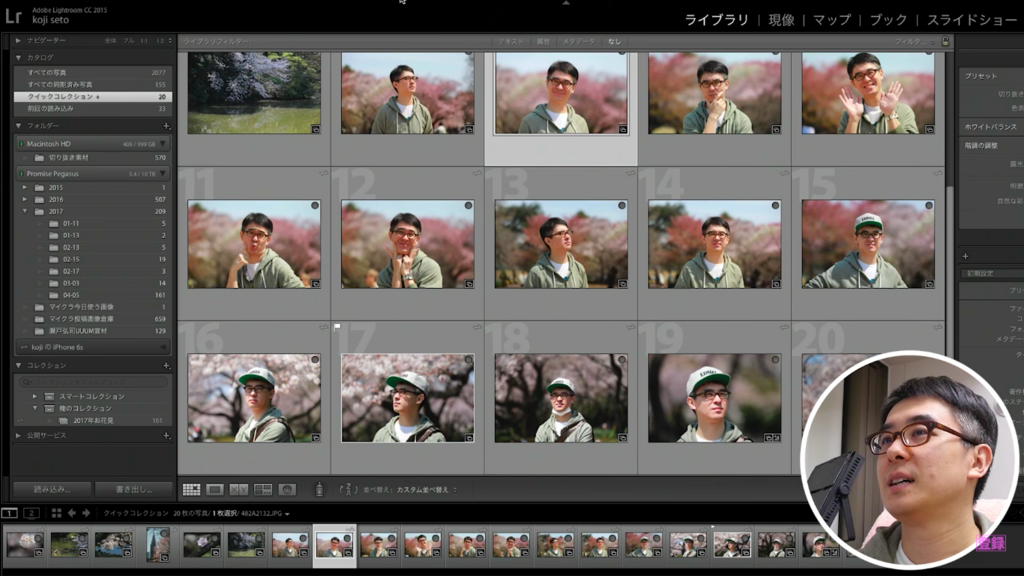Image resolution: width=1024 pixels, height=576 pixels.
Task: Collapse the 2017 folder tree
Action: click(x=25, y=212)
